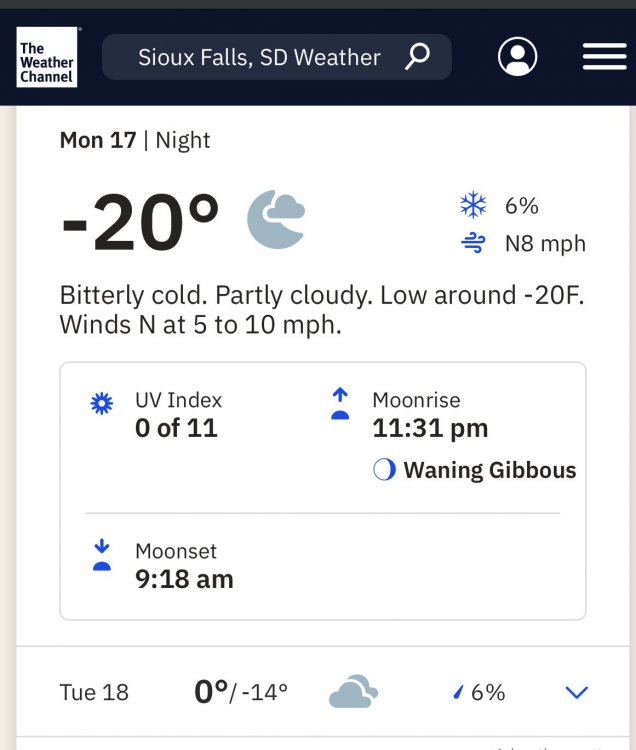636x750 pixels.
Task: Open the user account profile icon
Action: coord(517,57)
